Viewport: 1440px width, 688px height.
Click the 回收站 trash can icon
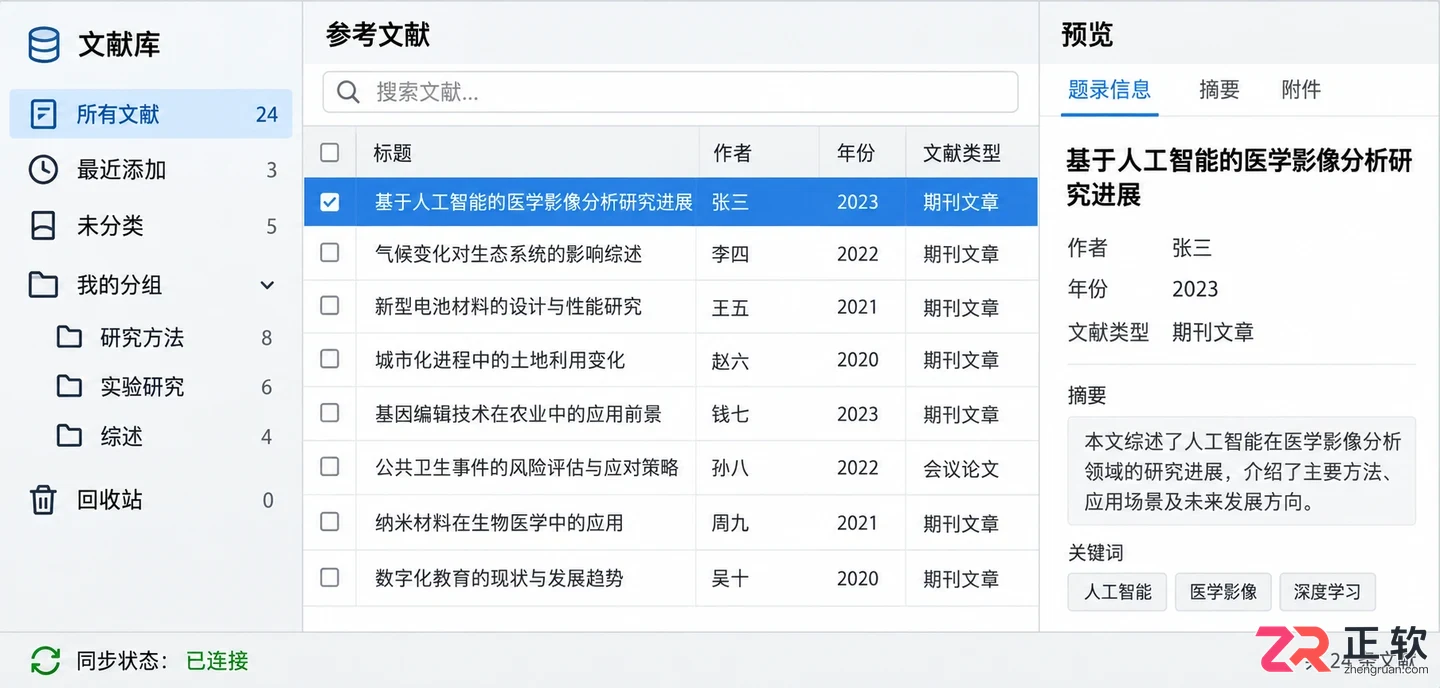coord(43,499)
